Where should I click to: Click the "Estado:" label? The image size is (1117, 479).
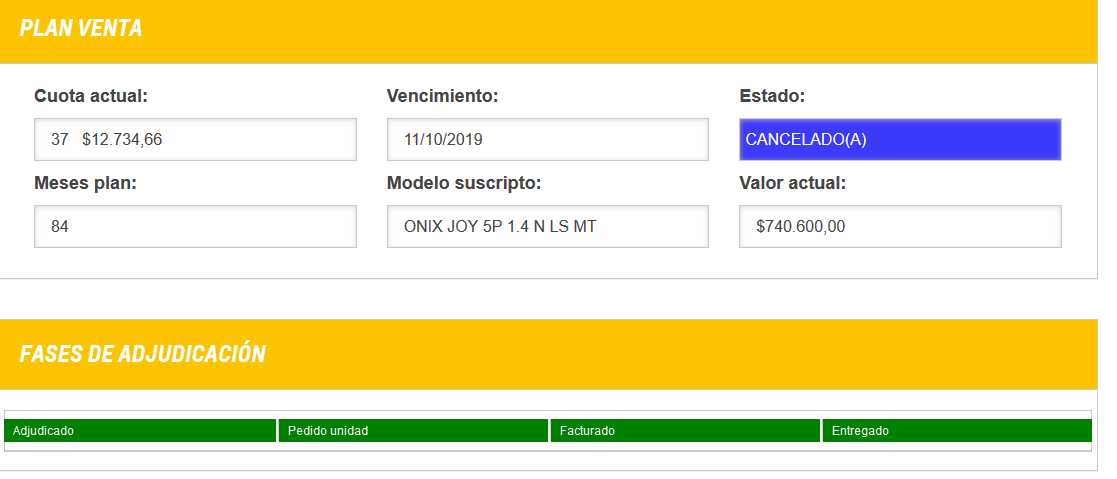coord(772,96)
